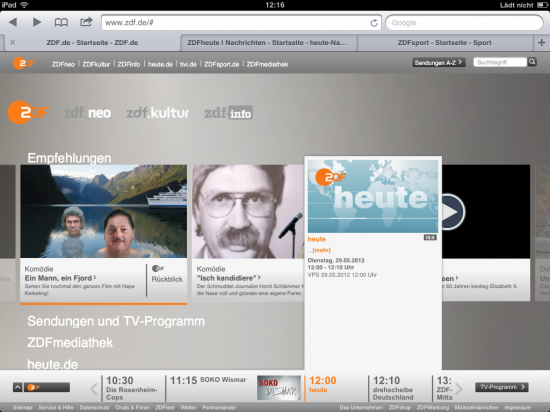Open the Impressum footer link
The height and width of the screenshot is (412, 550).
click(518, 407)
